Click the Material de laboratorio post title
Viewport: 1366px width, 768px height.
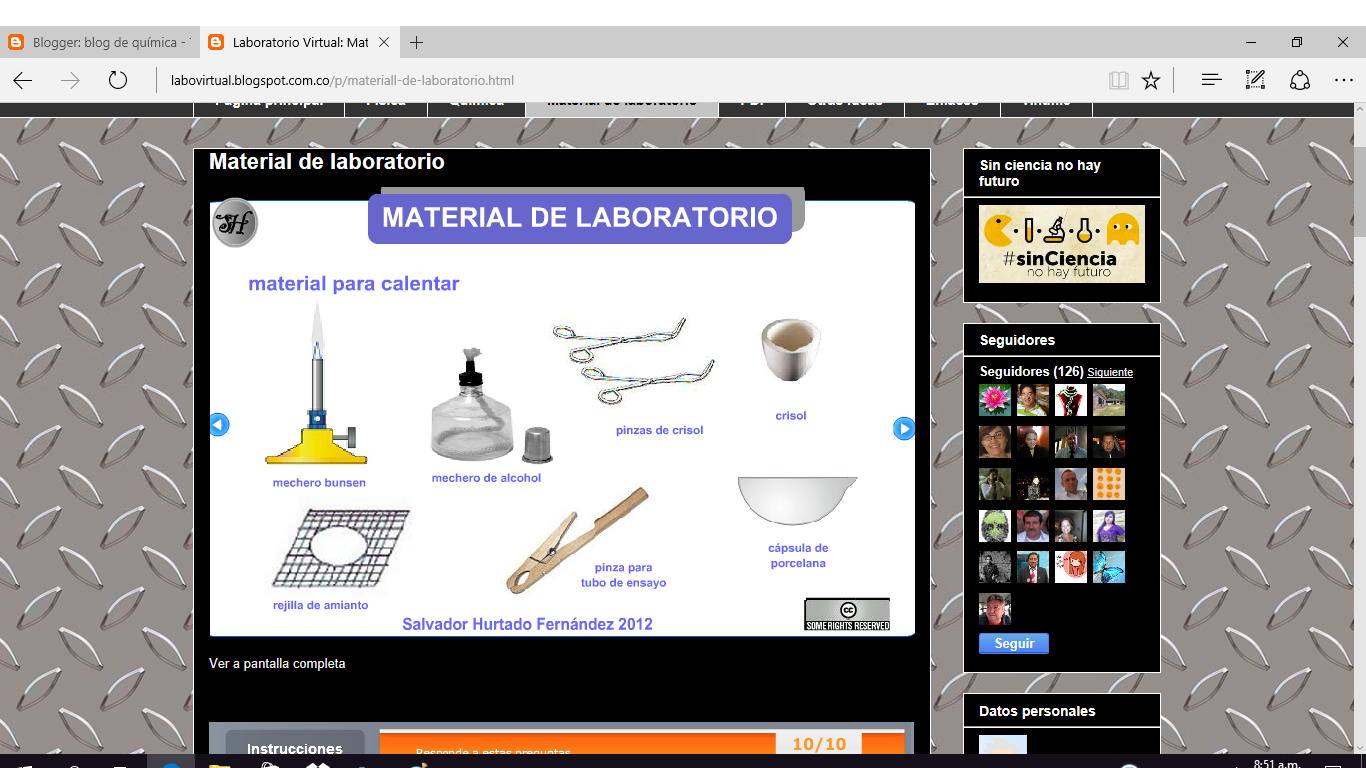tap(327, 161)
